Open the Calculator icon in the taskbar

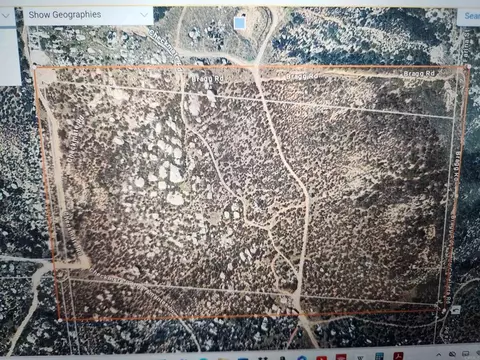pos(379,357)
